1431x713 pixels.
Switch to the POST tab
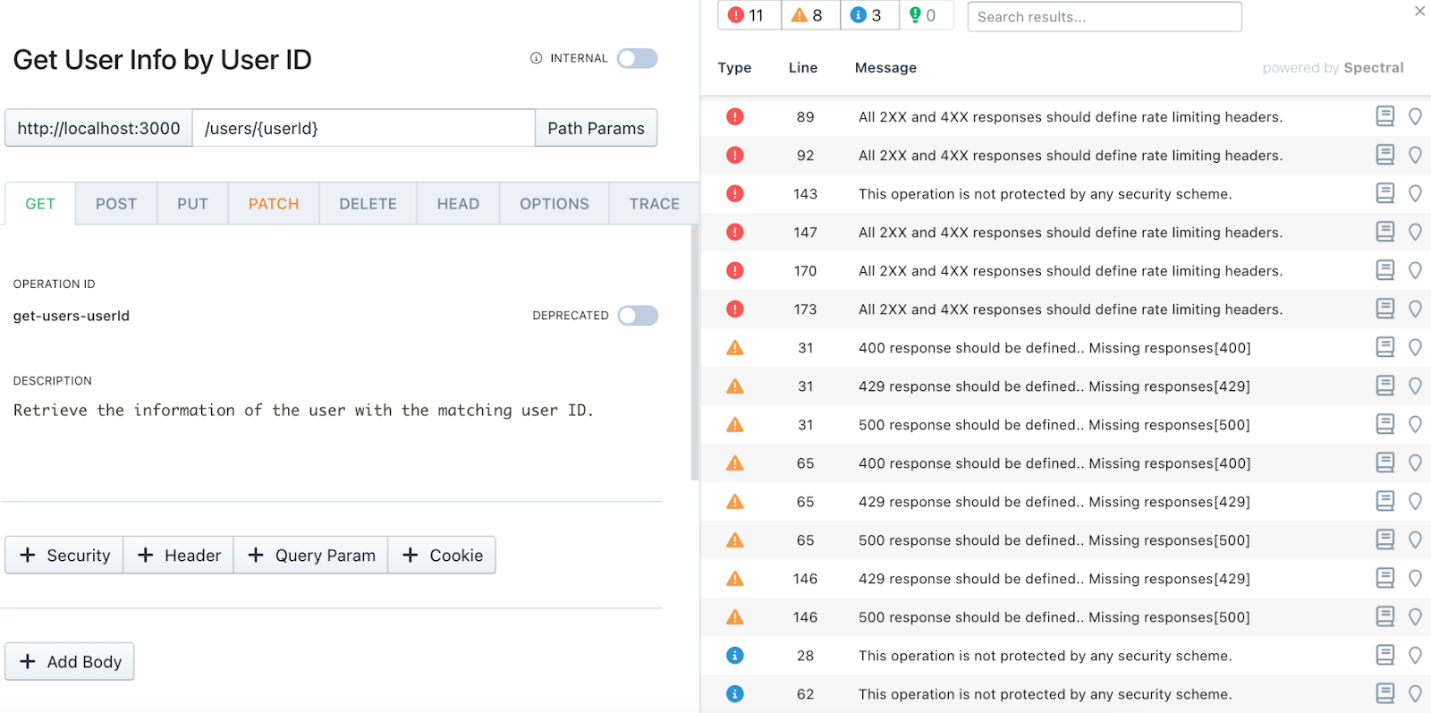[x=115, y=203]
